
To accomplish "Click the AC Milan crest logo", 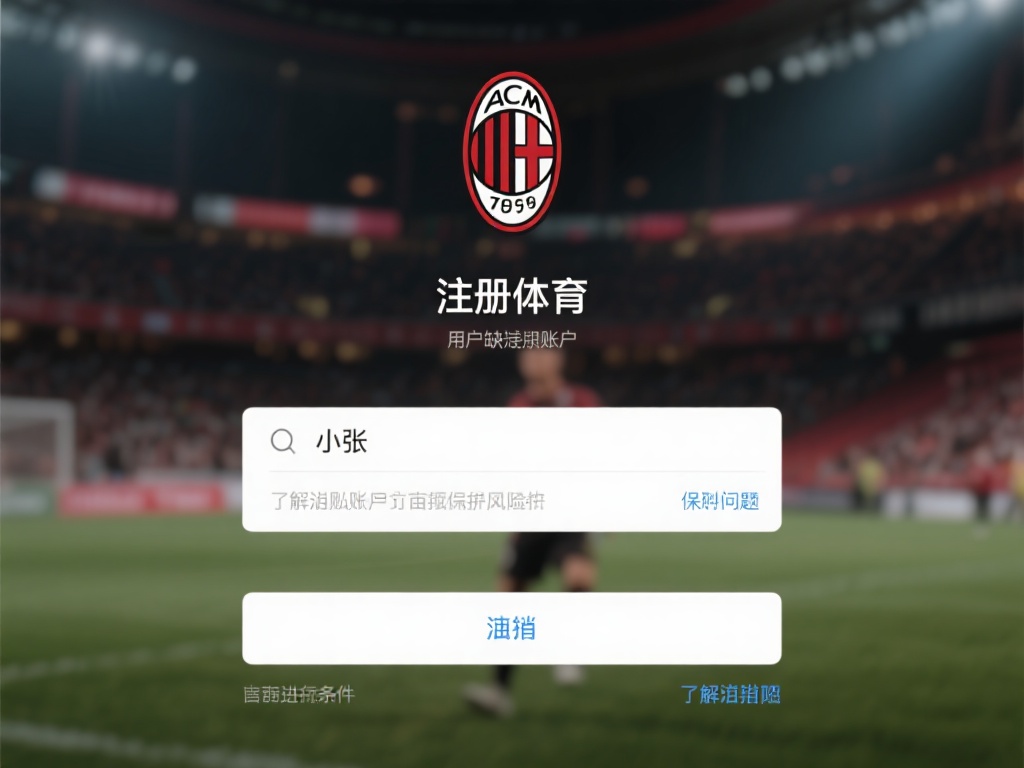I will 511,152.
